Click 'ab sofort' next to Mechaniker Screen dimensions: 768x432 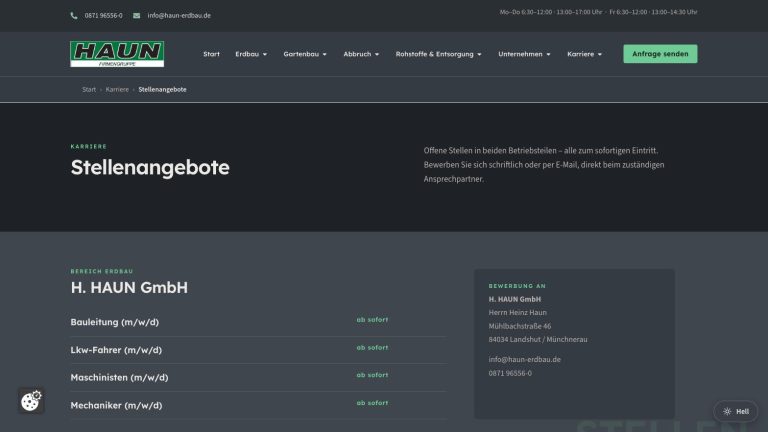pos(372,403)
